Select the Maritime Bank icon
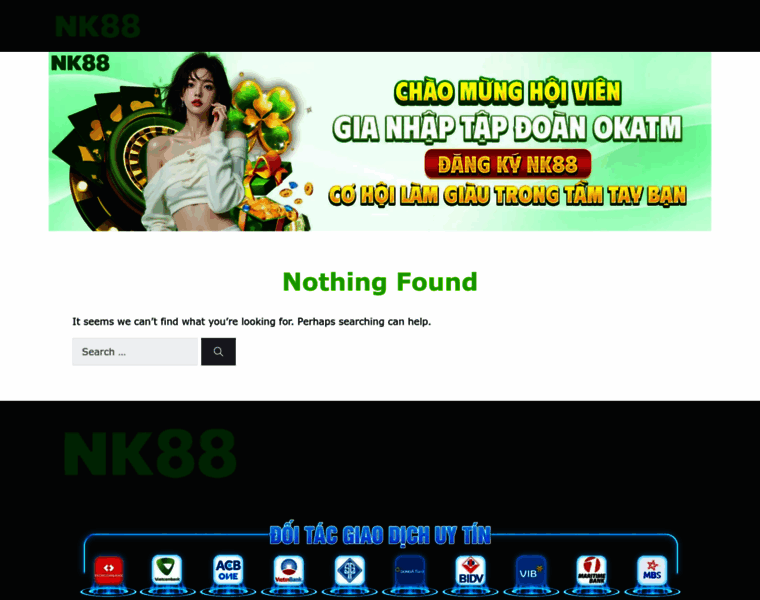The height and width of the screenshot is (600, 760). [591, 570]
